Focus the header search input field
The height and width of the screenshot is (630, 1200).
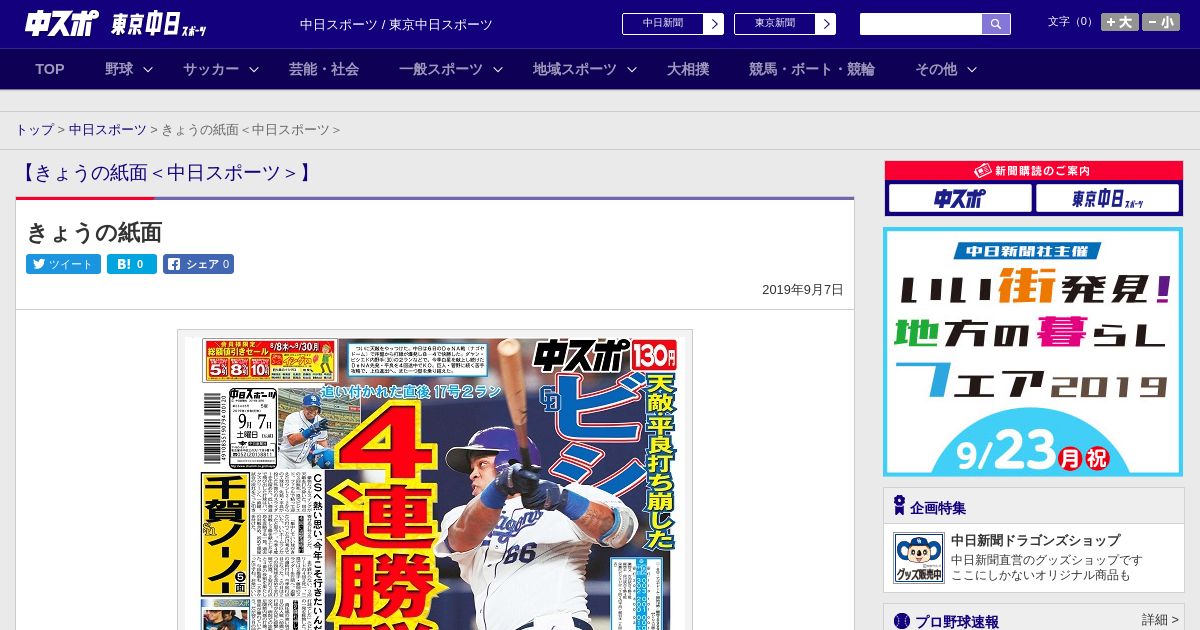point(921,24)
